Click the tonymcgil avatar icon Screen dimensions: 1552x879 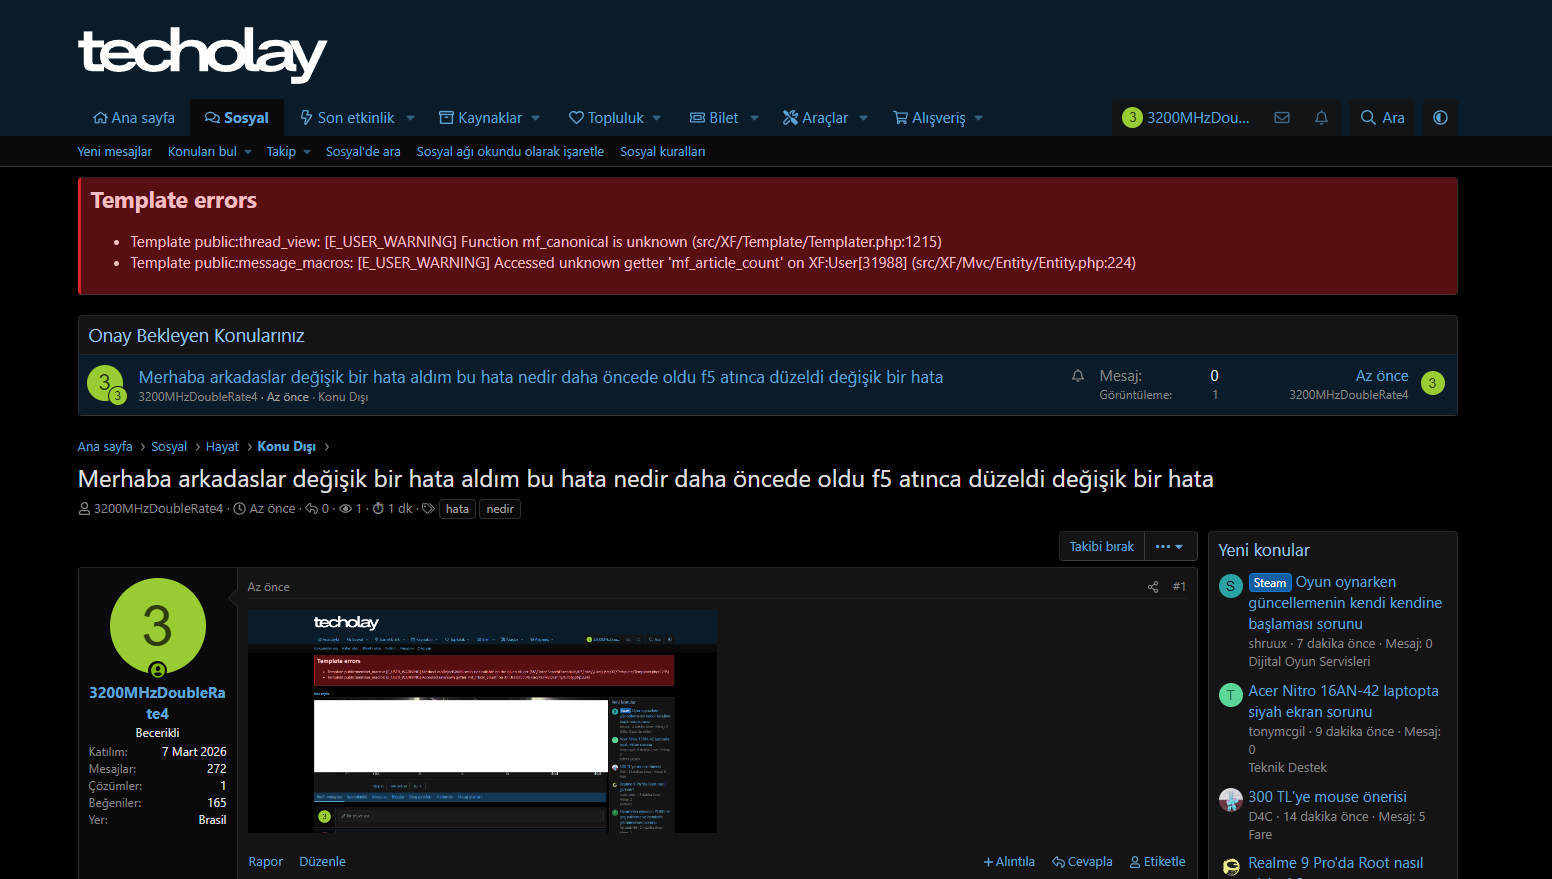(x=1231, y=695)
